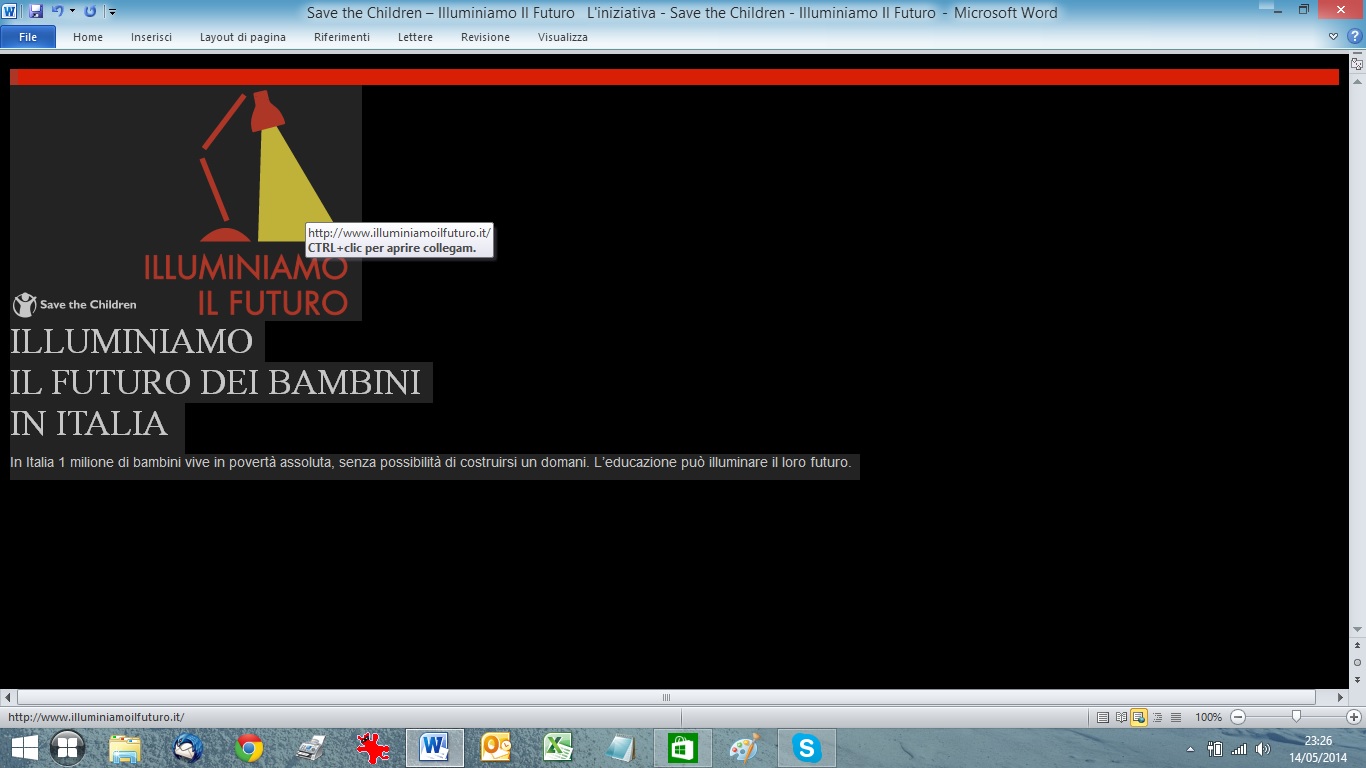The width and height of the screenshot is (1366, 768).
Task: Open Skype from the taskbar
Action: pyautogui.click(x=807, y=748)
